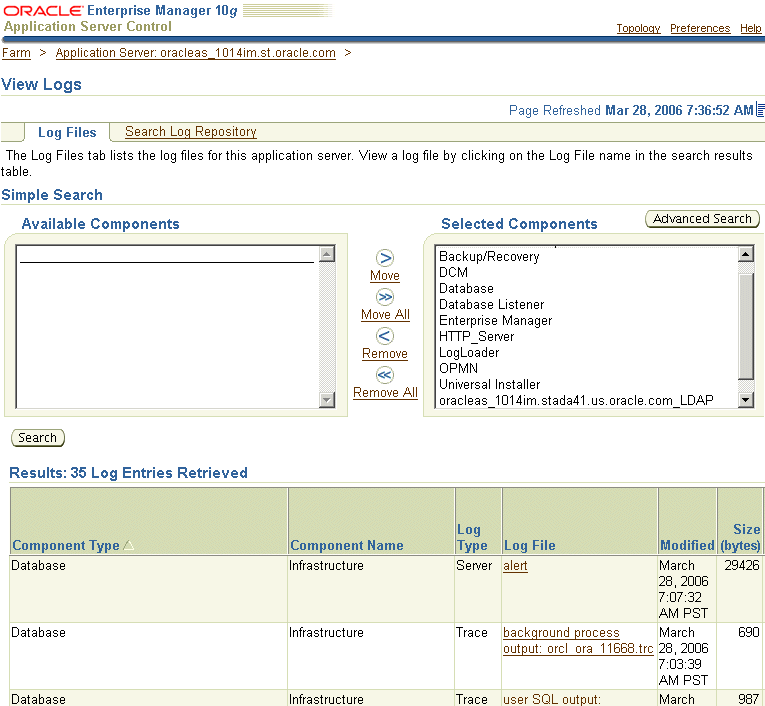Sort by Component Type column triangle
Screen dimensions: 765x706
pyautogui.click(x=129, y=545)
